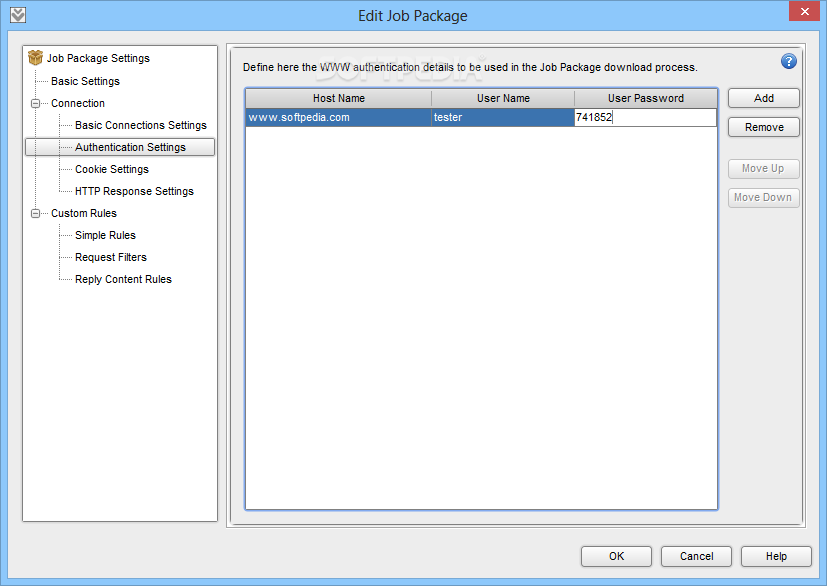Open the title bar system menu icon

[18, 15]
